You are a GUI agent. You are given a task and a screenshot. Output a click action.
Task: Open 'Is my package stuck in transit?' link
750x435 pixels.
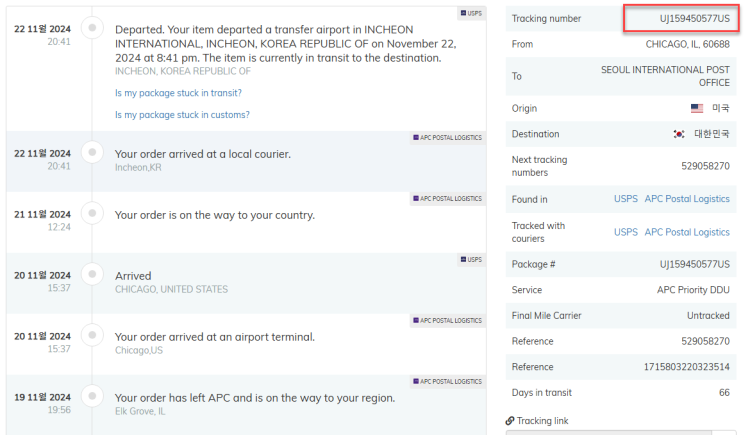(178, 93)
